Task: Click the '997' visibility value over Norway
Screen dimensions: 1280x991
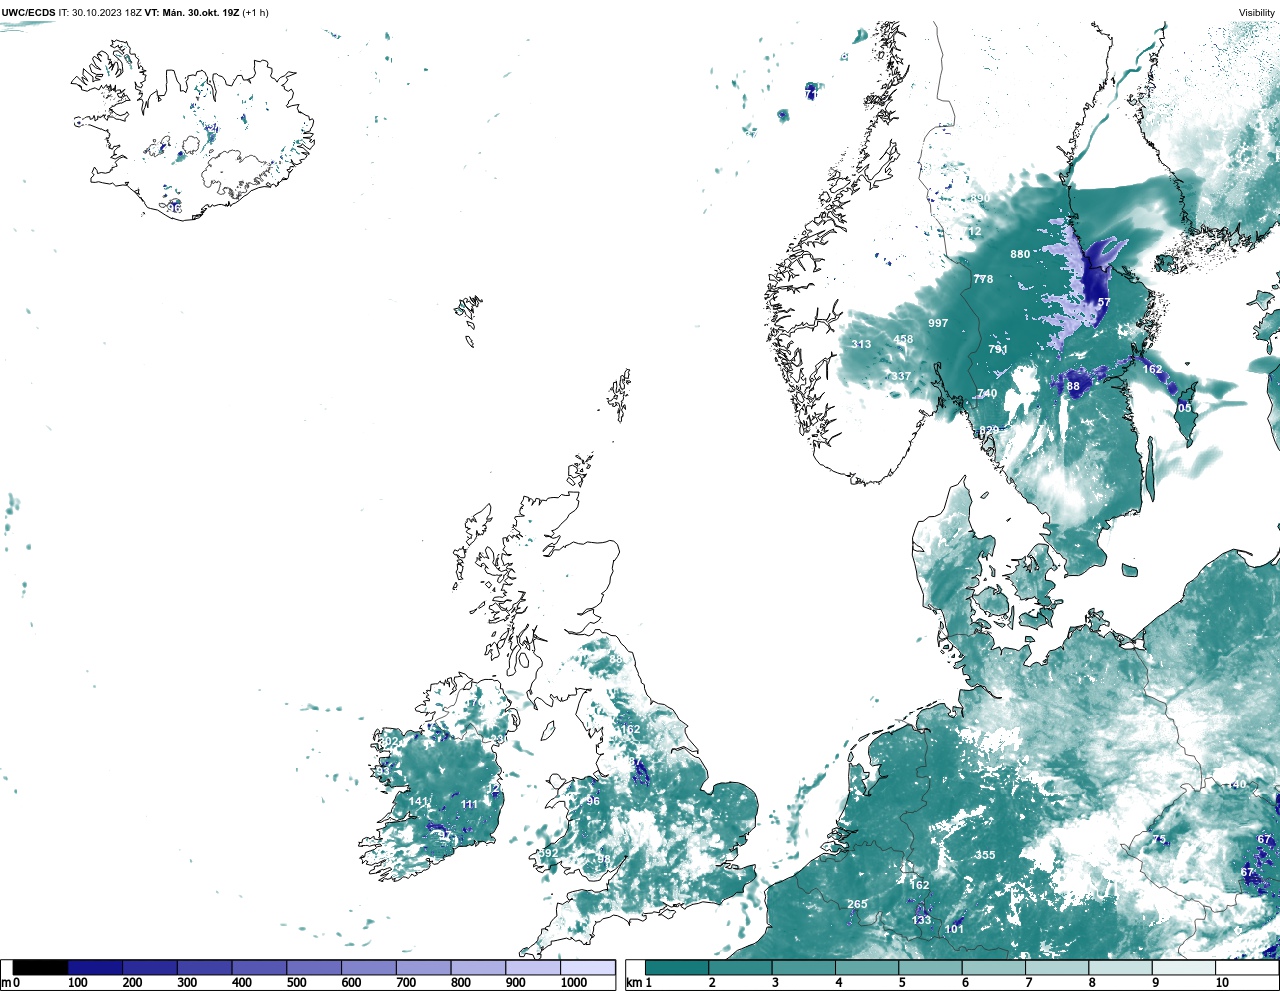Action: (x=938, y=323)
